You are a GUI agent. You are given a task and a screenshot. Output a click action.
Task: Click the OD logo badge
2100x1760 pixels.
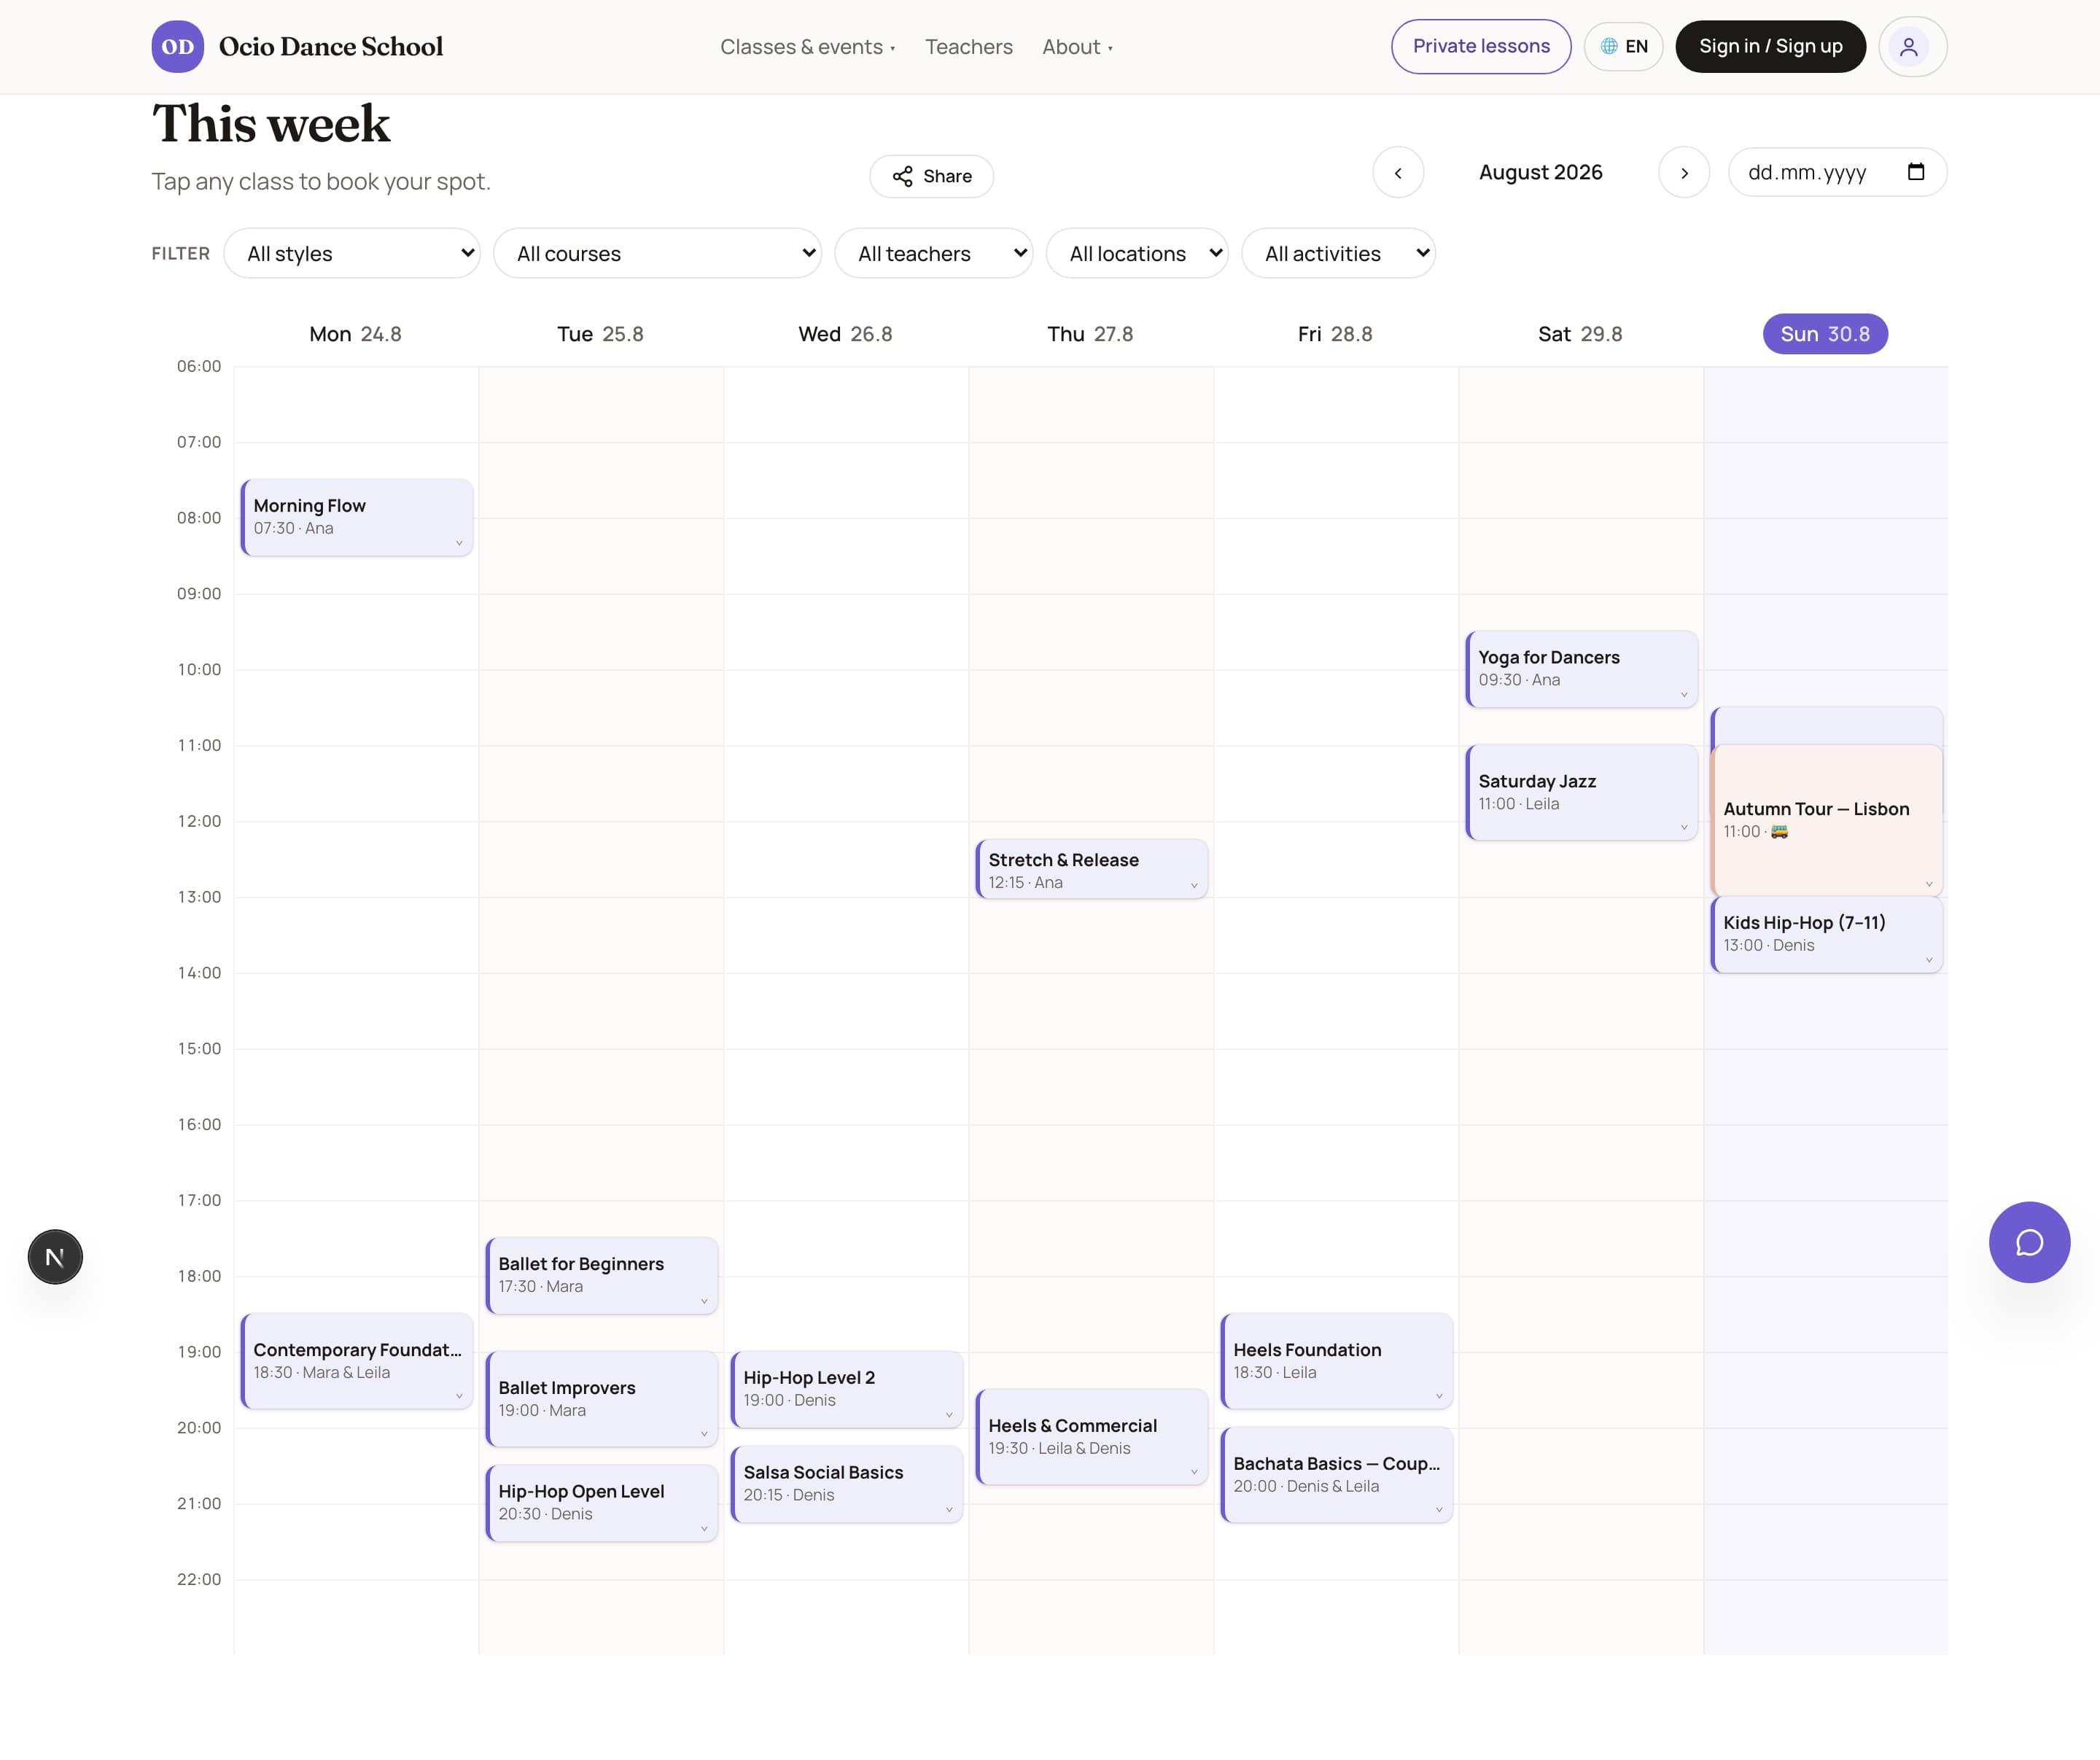tap(178, 47)
